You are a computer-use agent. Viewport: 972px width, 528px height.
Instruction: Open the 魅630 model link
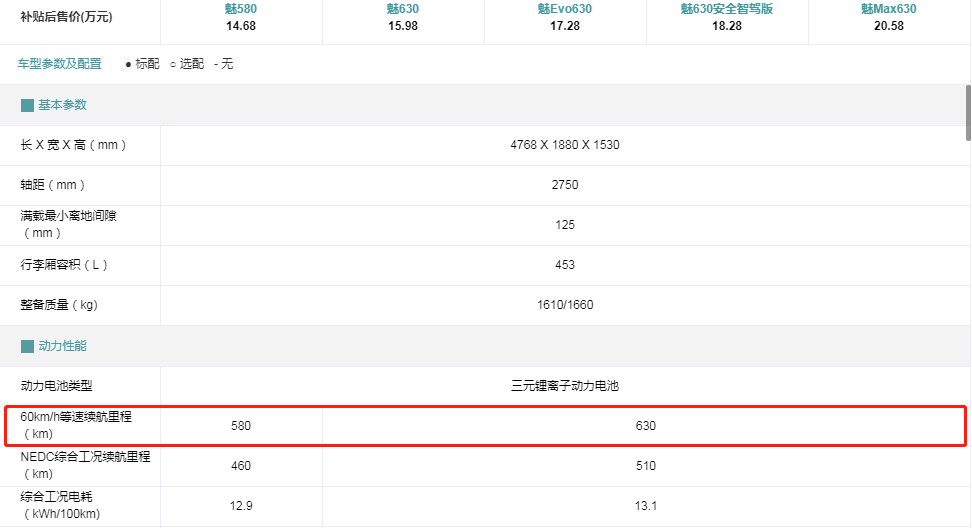[402, 9]
